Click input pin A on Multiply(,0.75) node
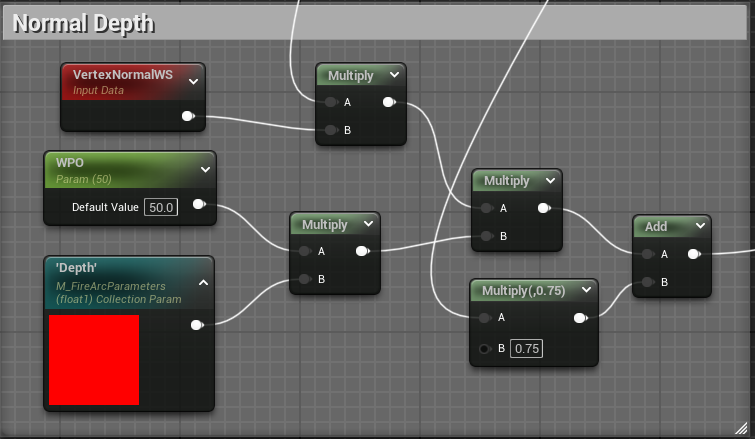Image resolution: width=755 pixels, height=439 pixels. point(486,318)
